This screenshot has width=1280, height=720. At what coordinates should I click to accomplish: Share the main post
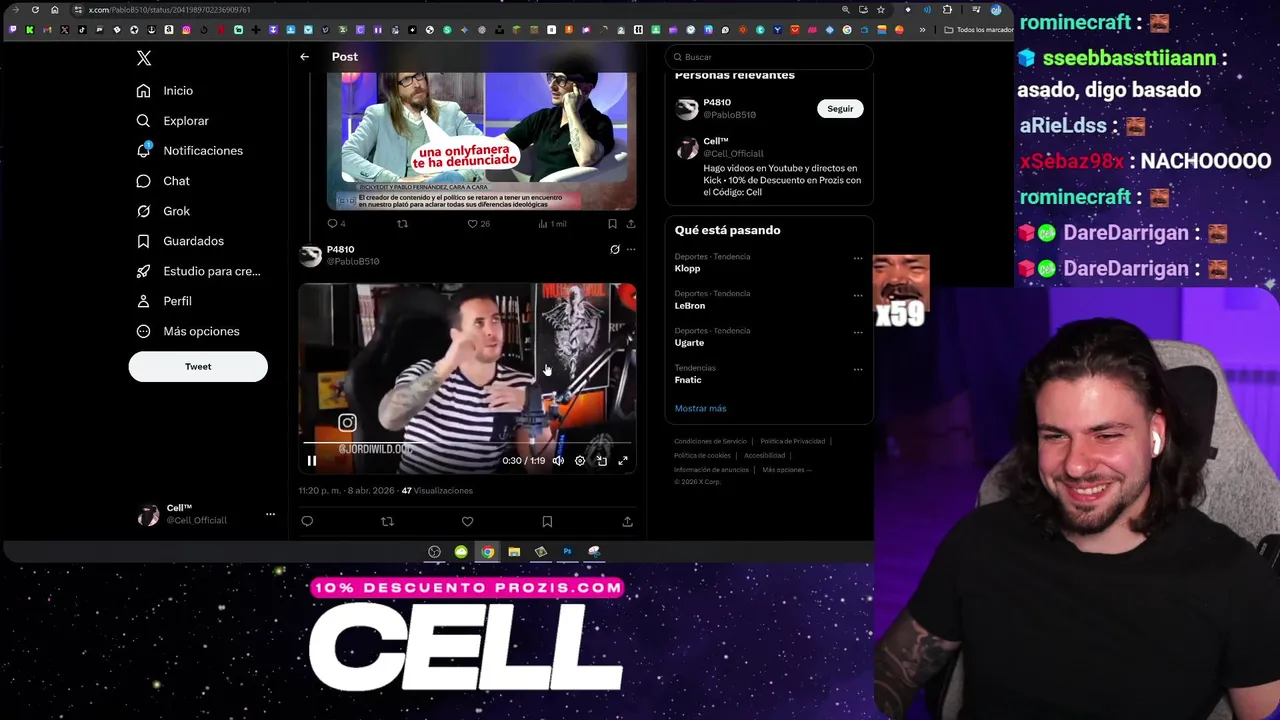(x=627, y=521)
